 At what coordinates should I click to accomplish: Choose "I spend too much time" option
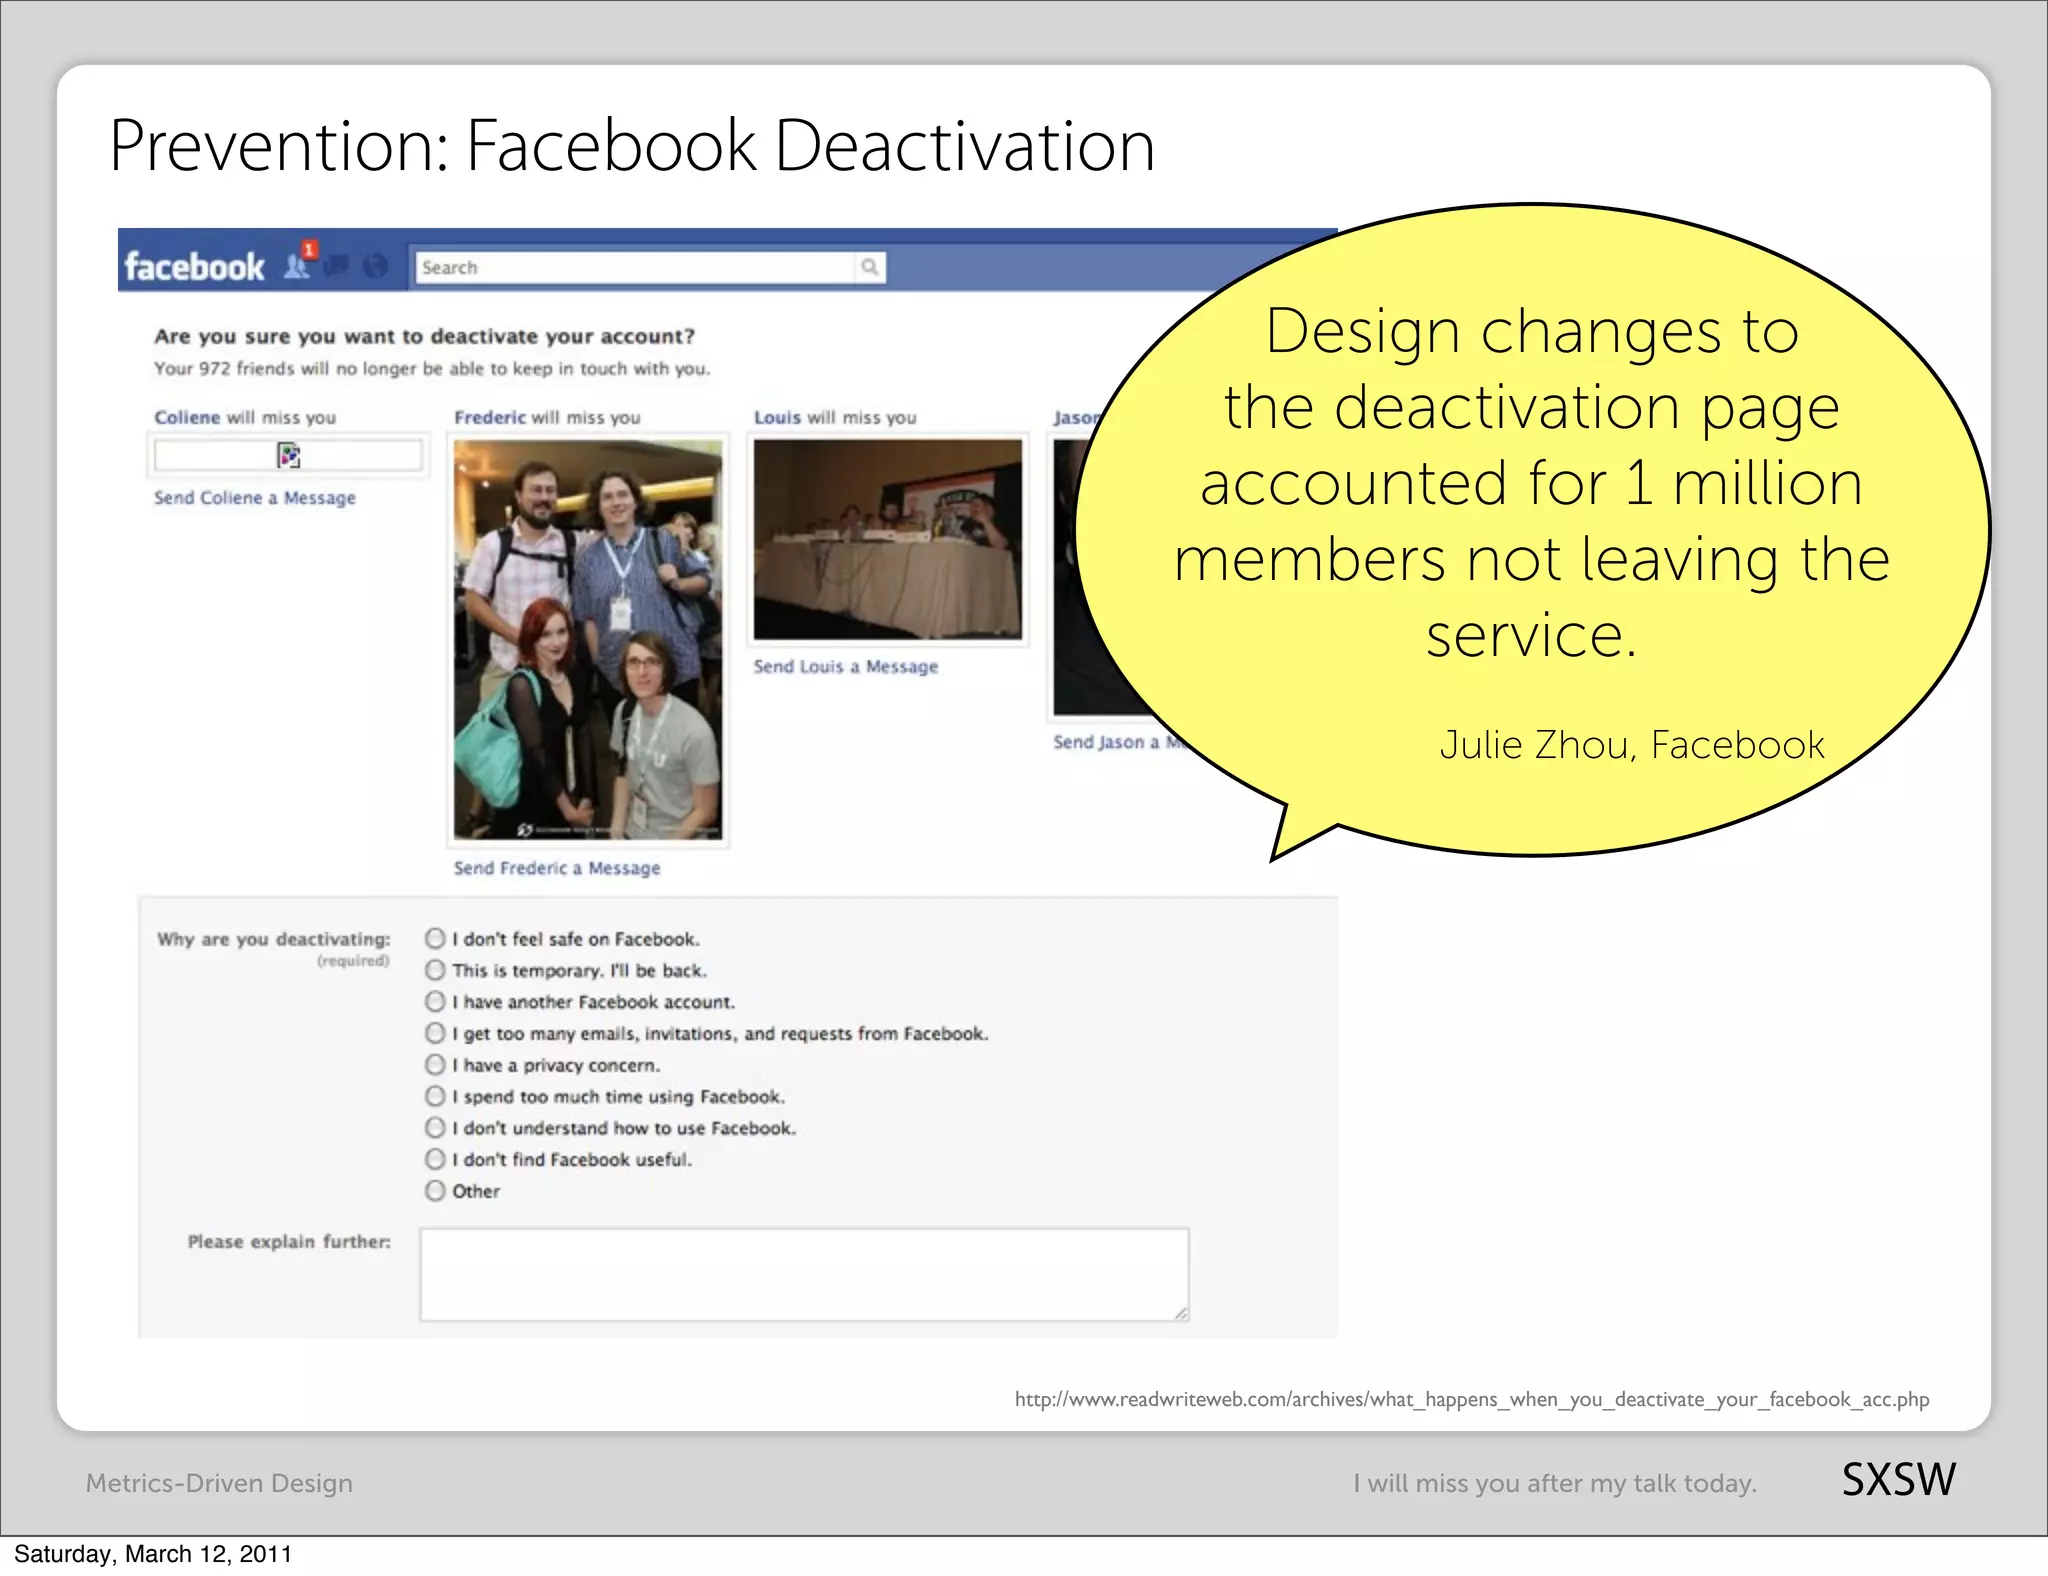click(435, 1096)
